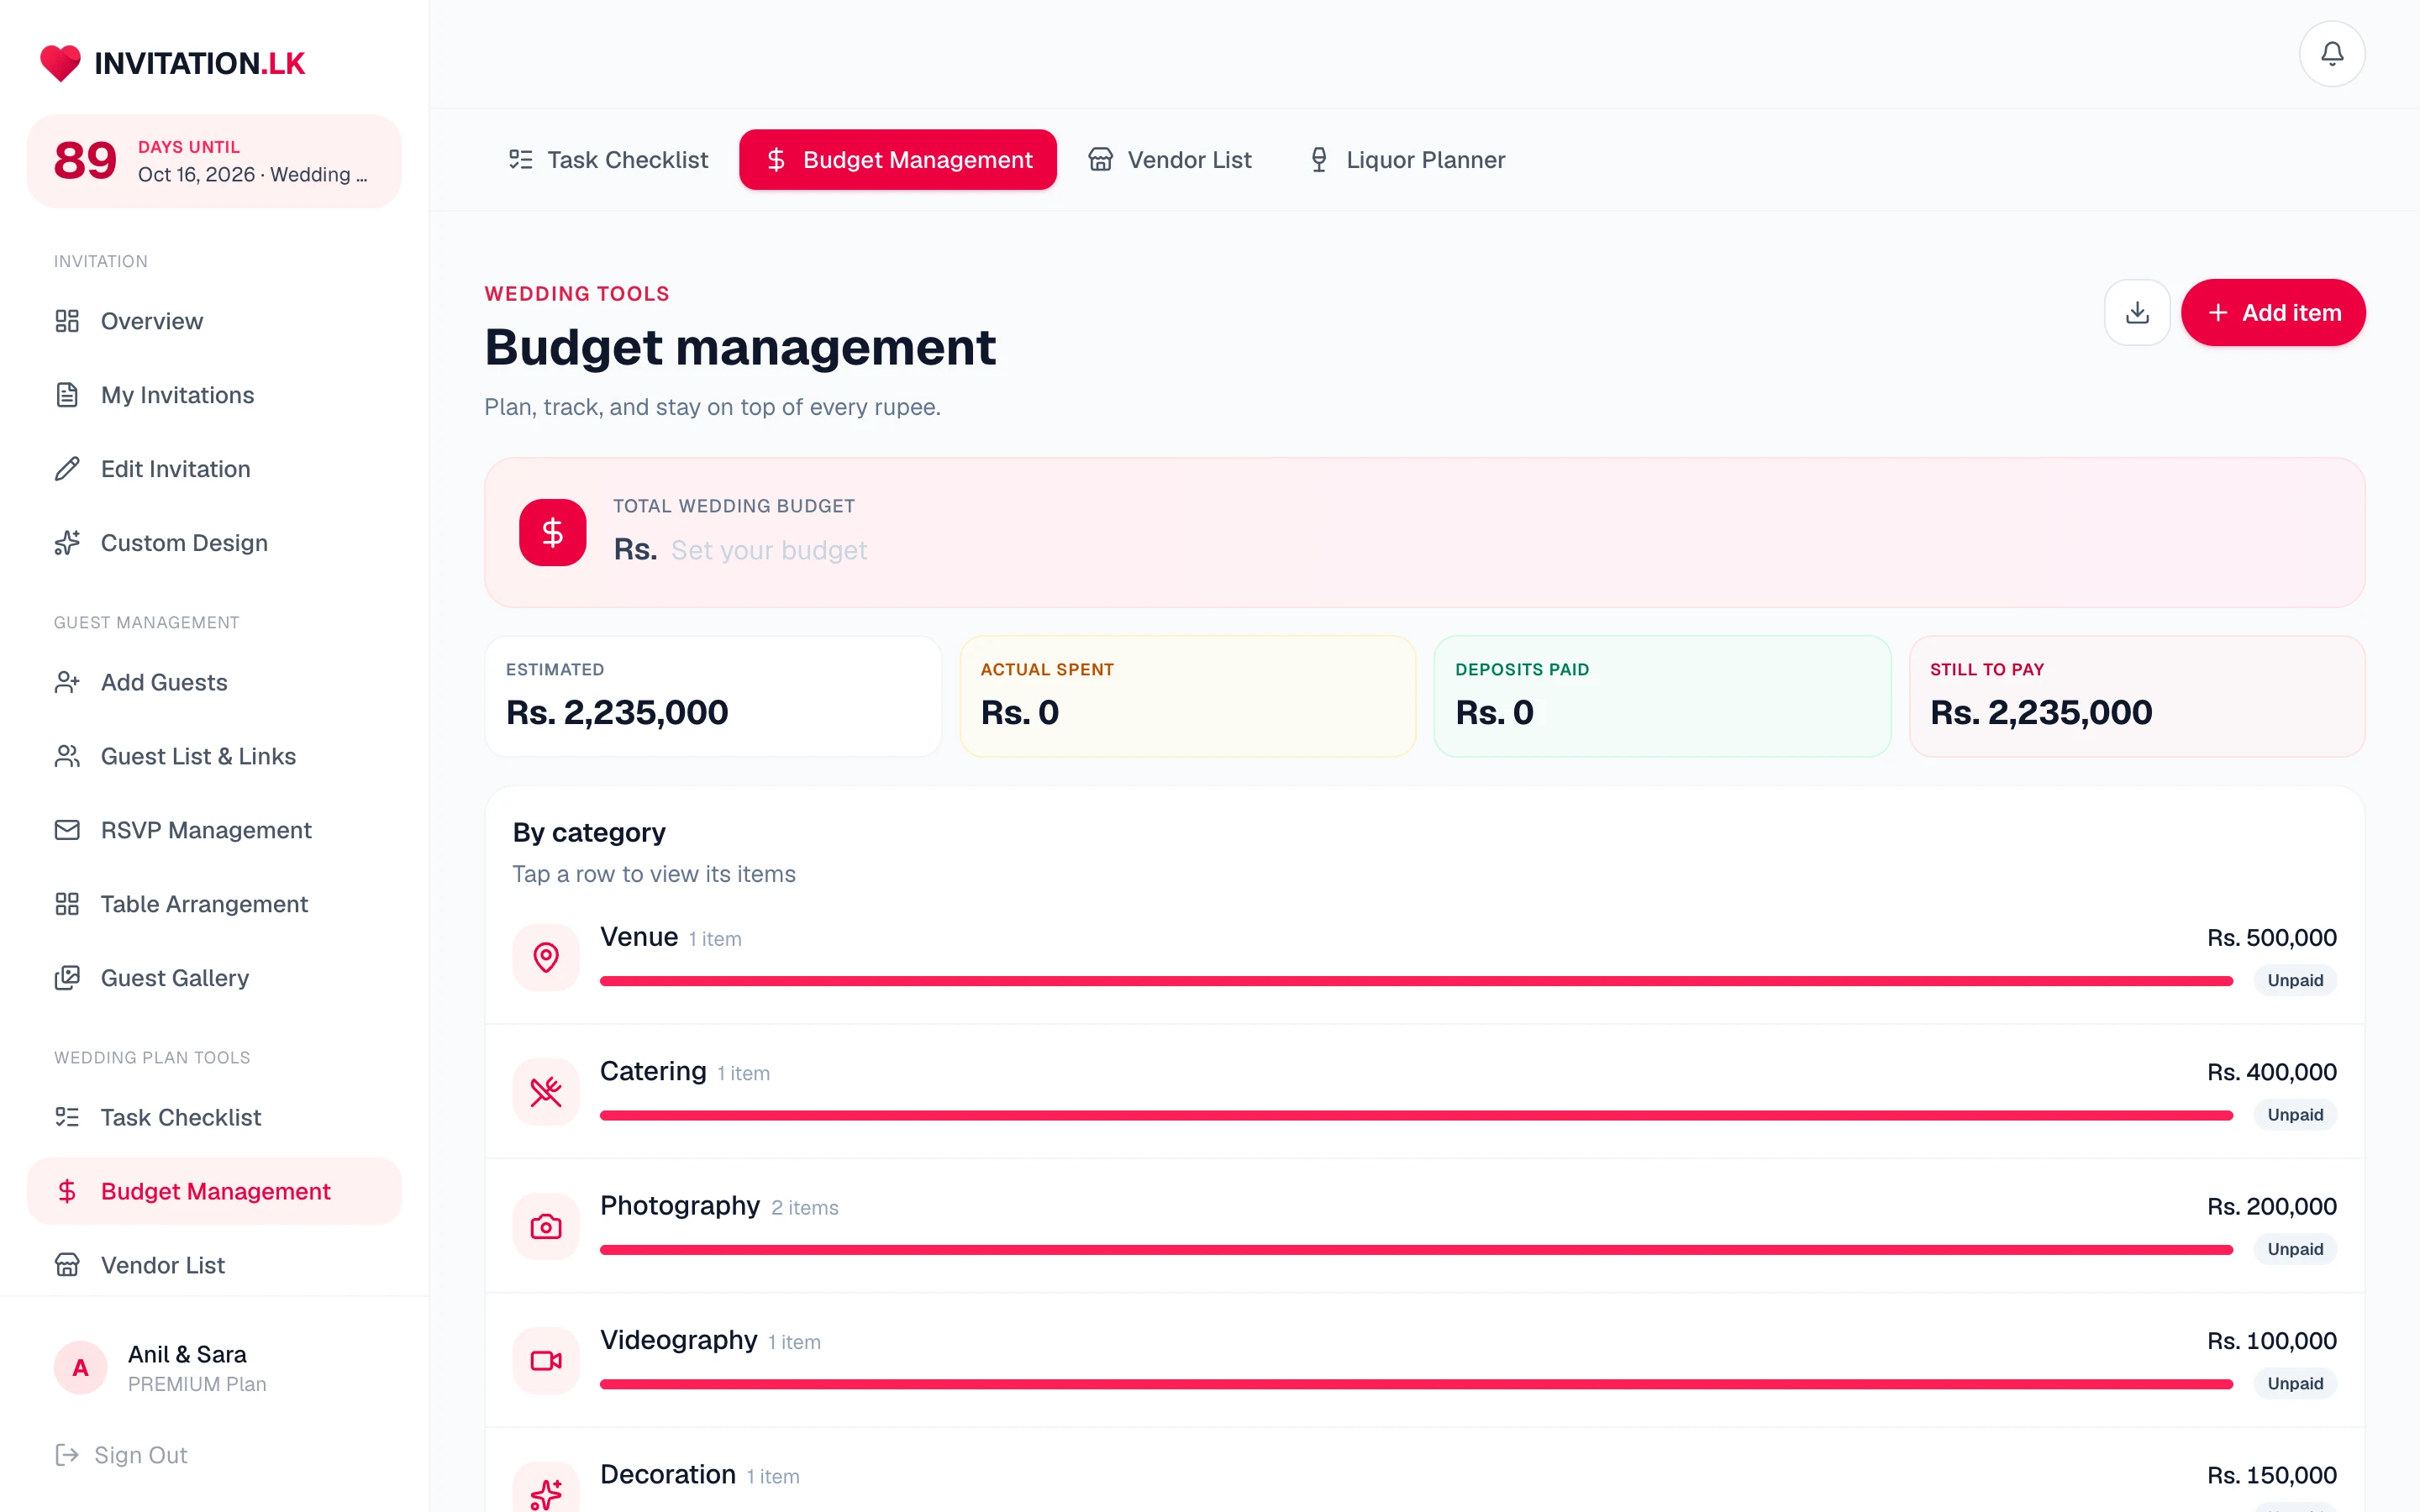Click Guest List & Links

[214, 756]
